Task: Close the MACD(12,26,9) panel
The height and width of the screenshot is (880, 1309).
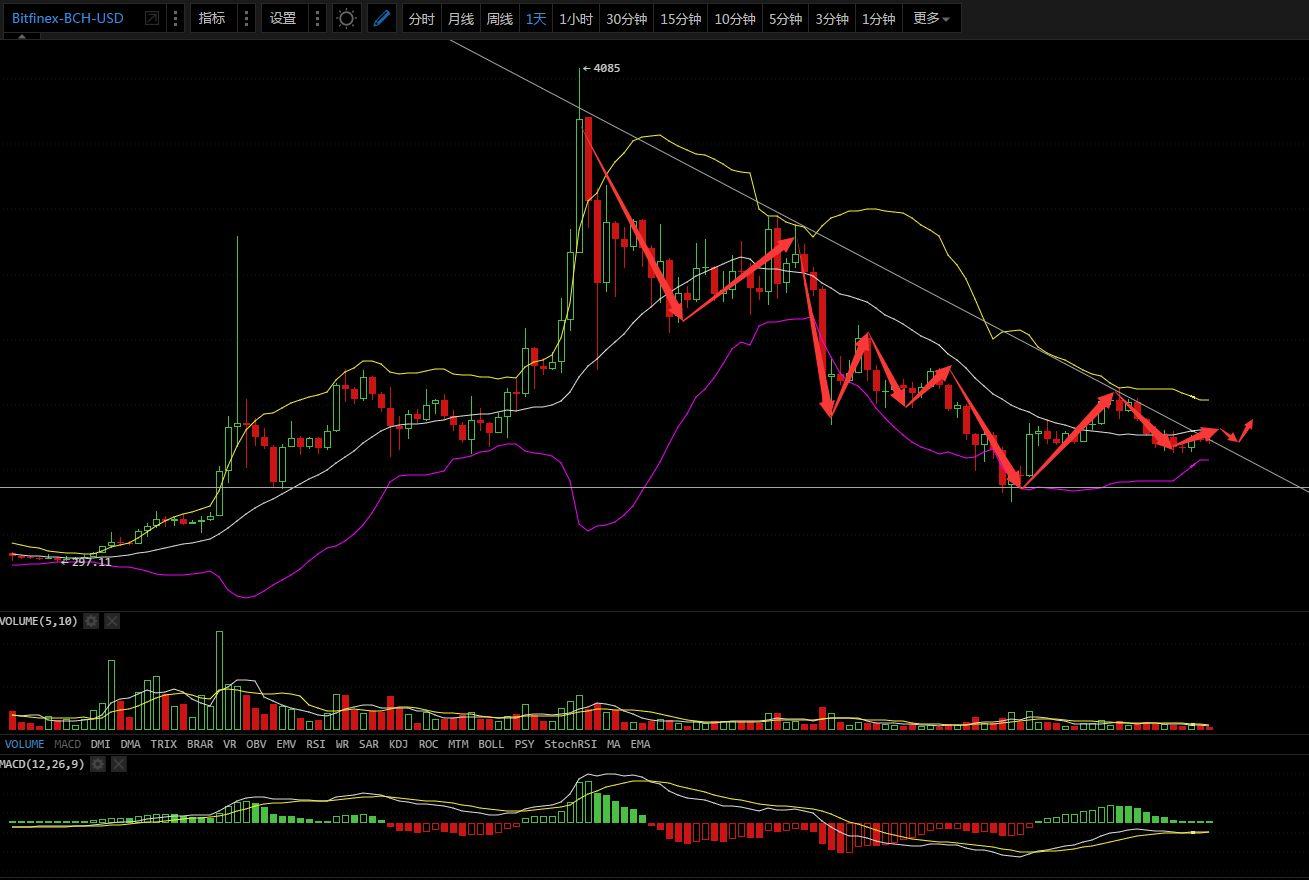Action: point(119,764)
